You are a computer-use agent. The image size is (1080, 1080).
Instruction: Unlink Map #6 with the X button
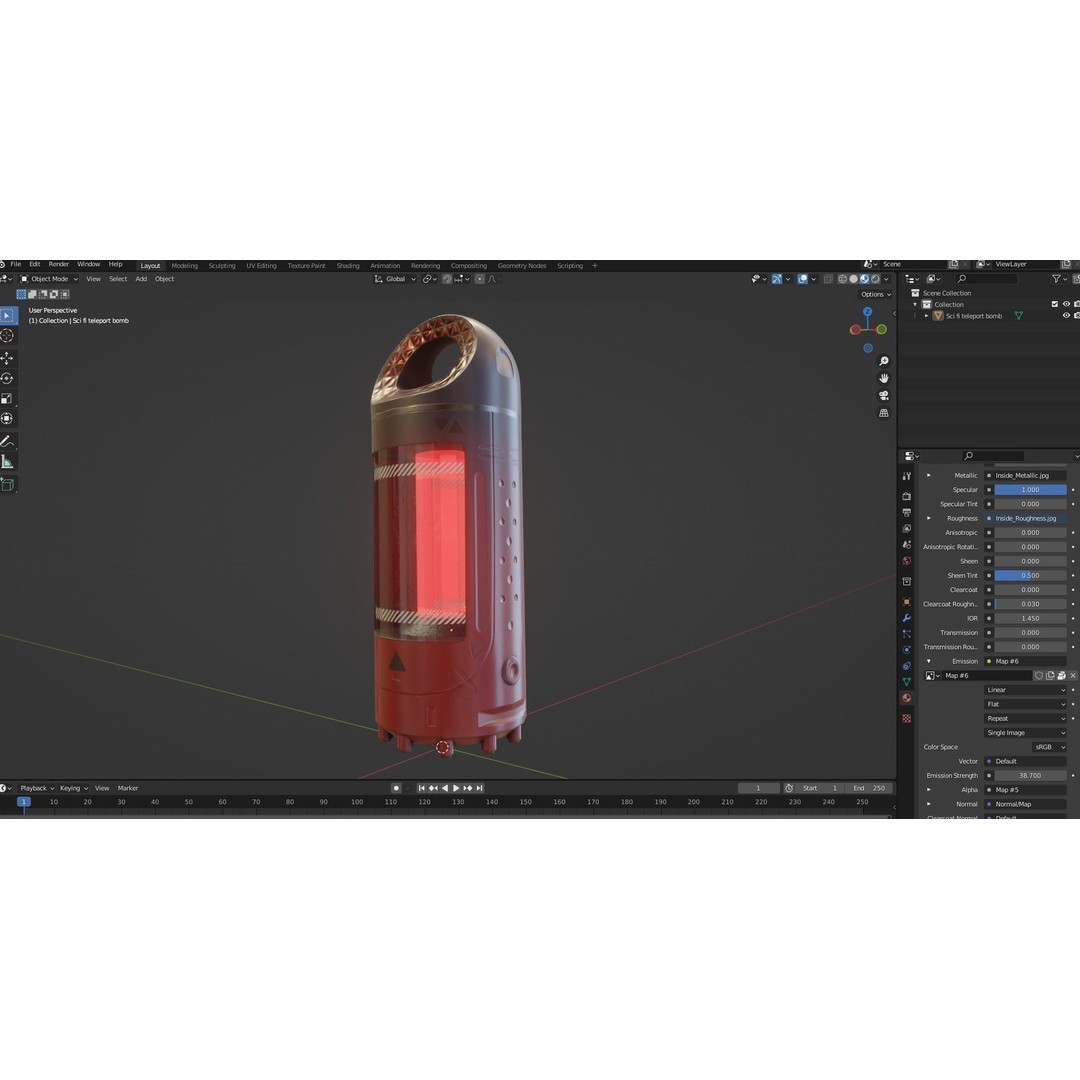[1073, 675]
